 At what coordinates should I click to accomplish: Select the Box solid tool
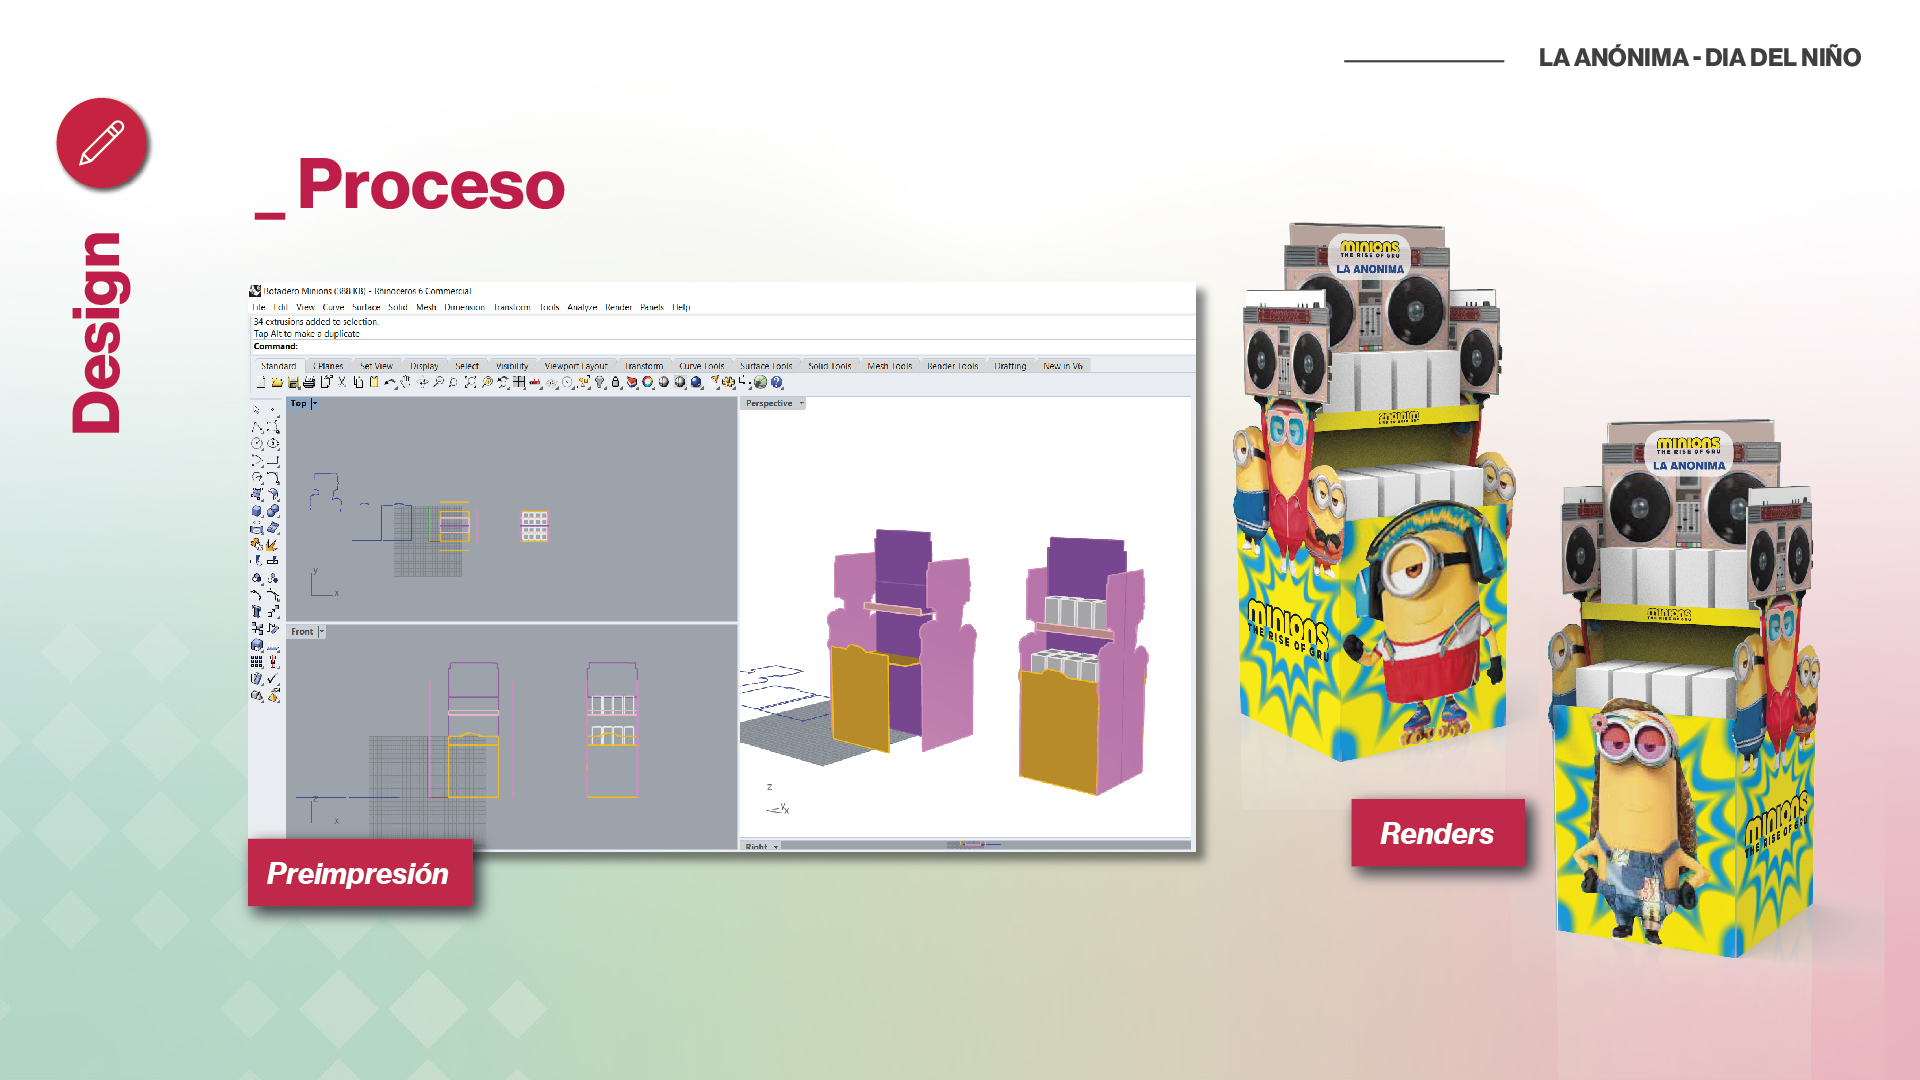click(x=256, y=510)
